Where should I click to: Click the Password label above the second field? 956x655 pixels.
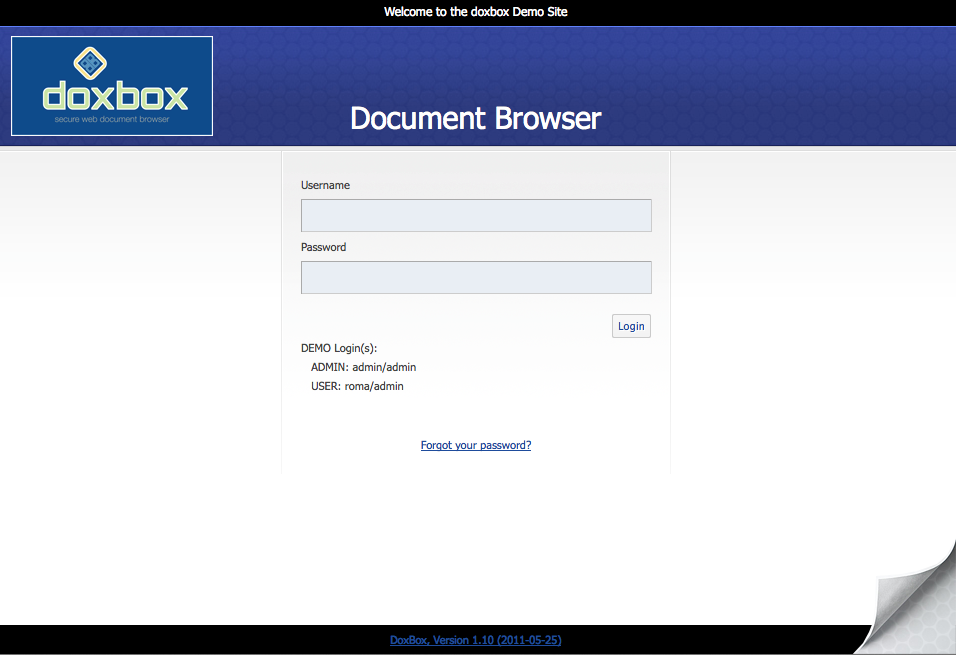tap(324, 247)
